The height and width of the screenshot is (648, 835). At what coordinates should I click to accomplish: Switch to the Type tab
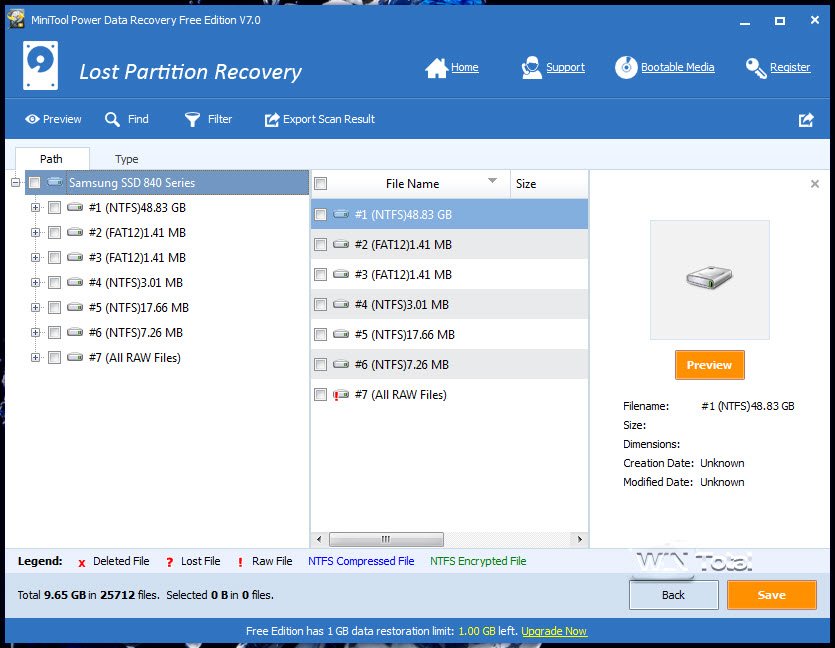[x=127, y=159]
